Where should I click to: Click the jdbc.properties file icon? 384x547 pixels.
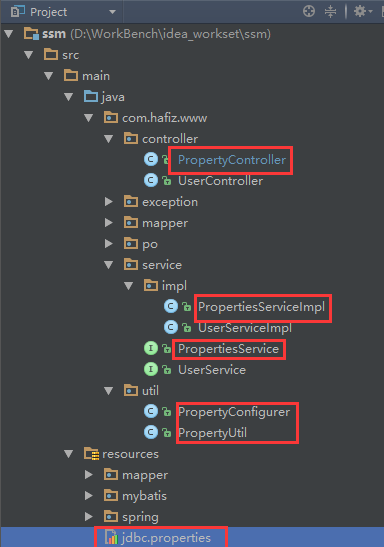pos(111,537)
